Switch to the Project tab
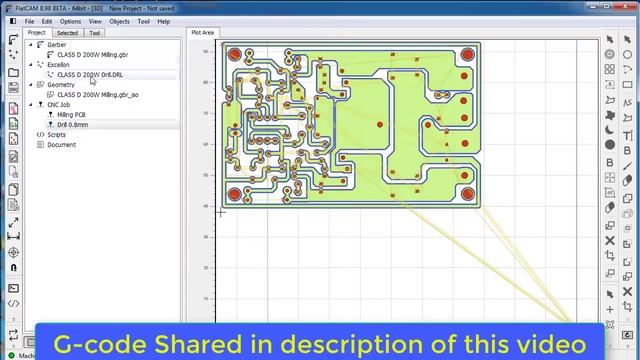Screen dimensions: 640x360 (x=37, y=33)
